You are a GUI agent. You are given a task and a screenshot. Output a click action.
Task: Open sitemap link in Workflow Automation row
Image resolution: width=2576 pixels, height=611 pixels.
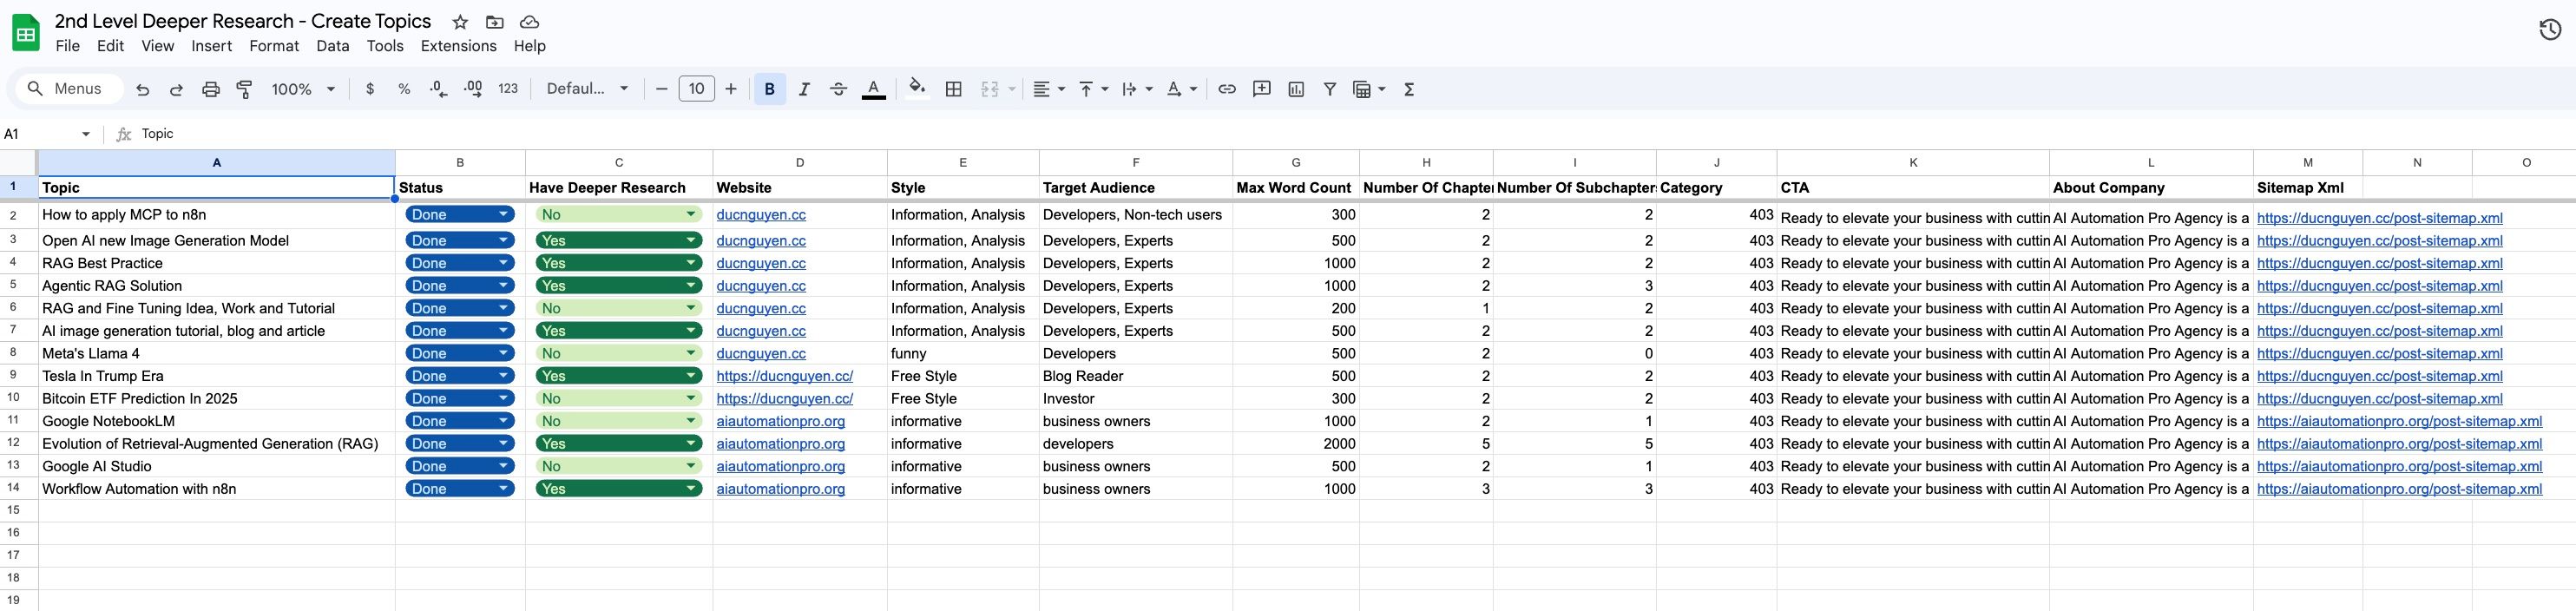(x=2399, y=489)
